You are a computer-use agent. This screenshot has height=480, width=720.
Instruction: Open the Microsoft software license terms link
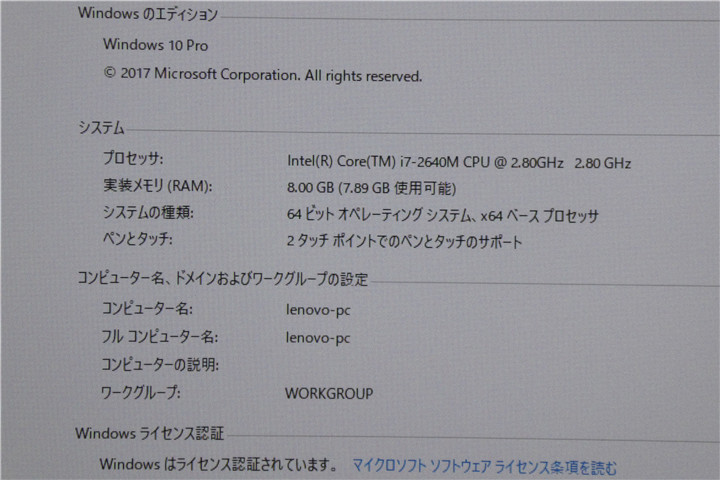tap(484, 467)
